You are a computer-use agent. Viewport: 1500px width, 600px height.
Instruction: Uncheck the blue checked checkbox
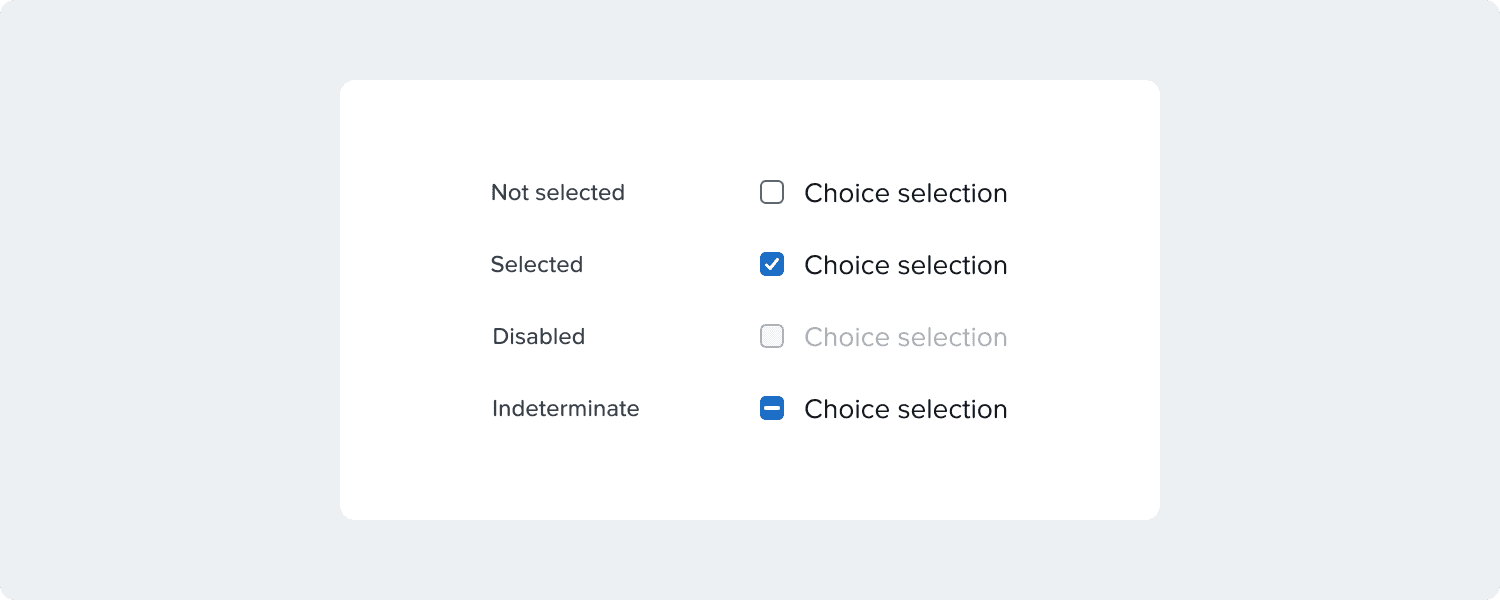pos(772,264)
